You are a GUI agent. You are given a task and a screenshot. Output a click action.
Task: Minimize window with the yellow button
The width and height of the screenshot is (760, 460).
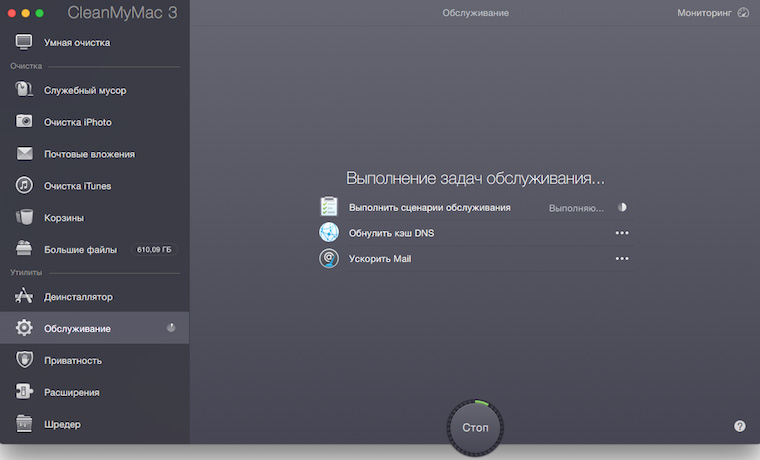coord(26,13)
